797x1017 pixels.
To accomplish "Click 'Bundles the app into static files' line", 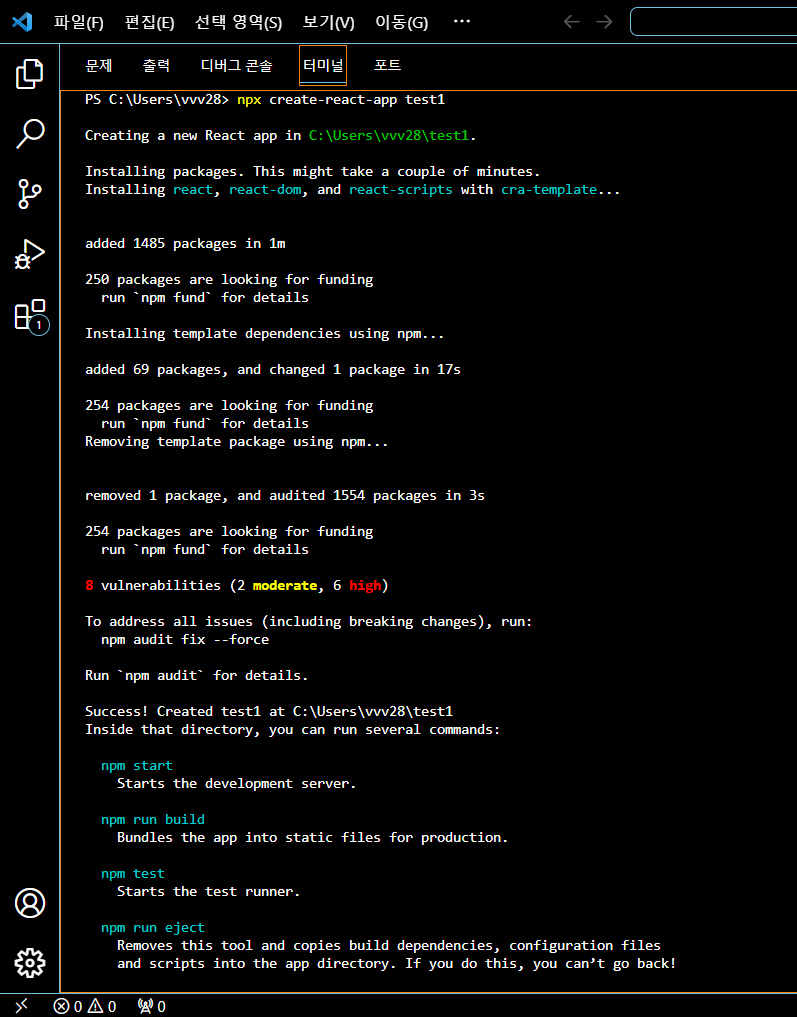I will click(x=313, y=837).
